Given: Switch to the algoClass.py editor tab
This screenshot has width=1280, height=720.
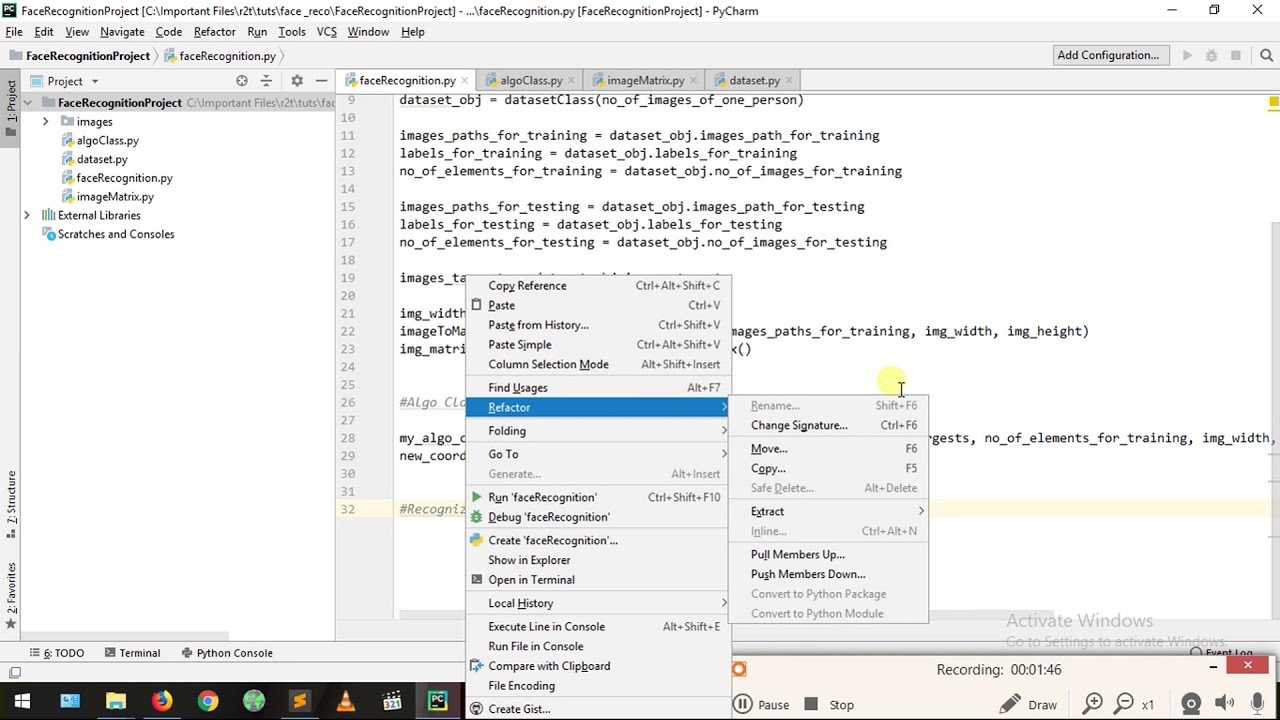Looking at the screenshot, I should tap(531, 80).
